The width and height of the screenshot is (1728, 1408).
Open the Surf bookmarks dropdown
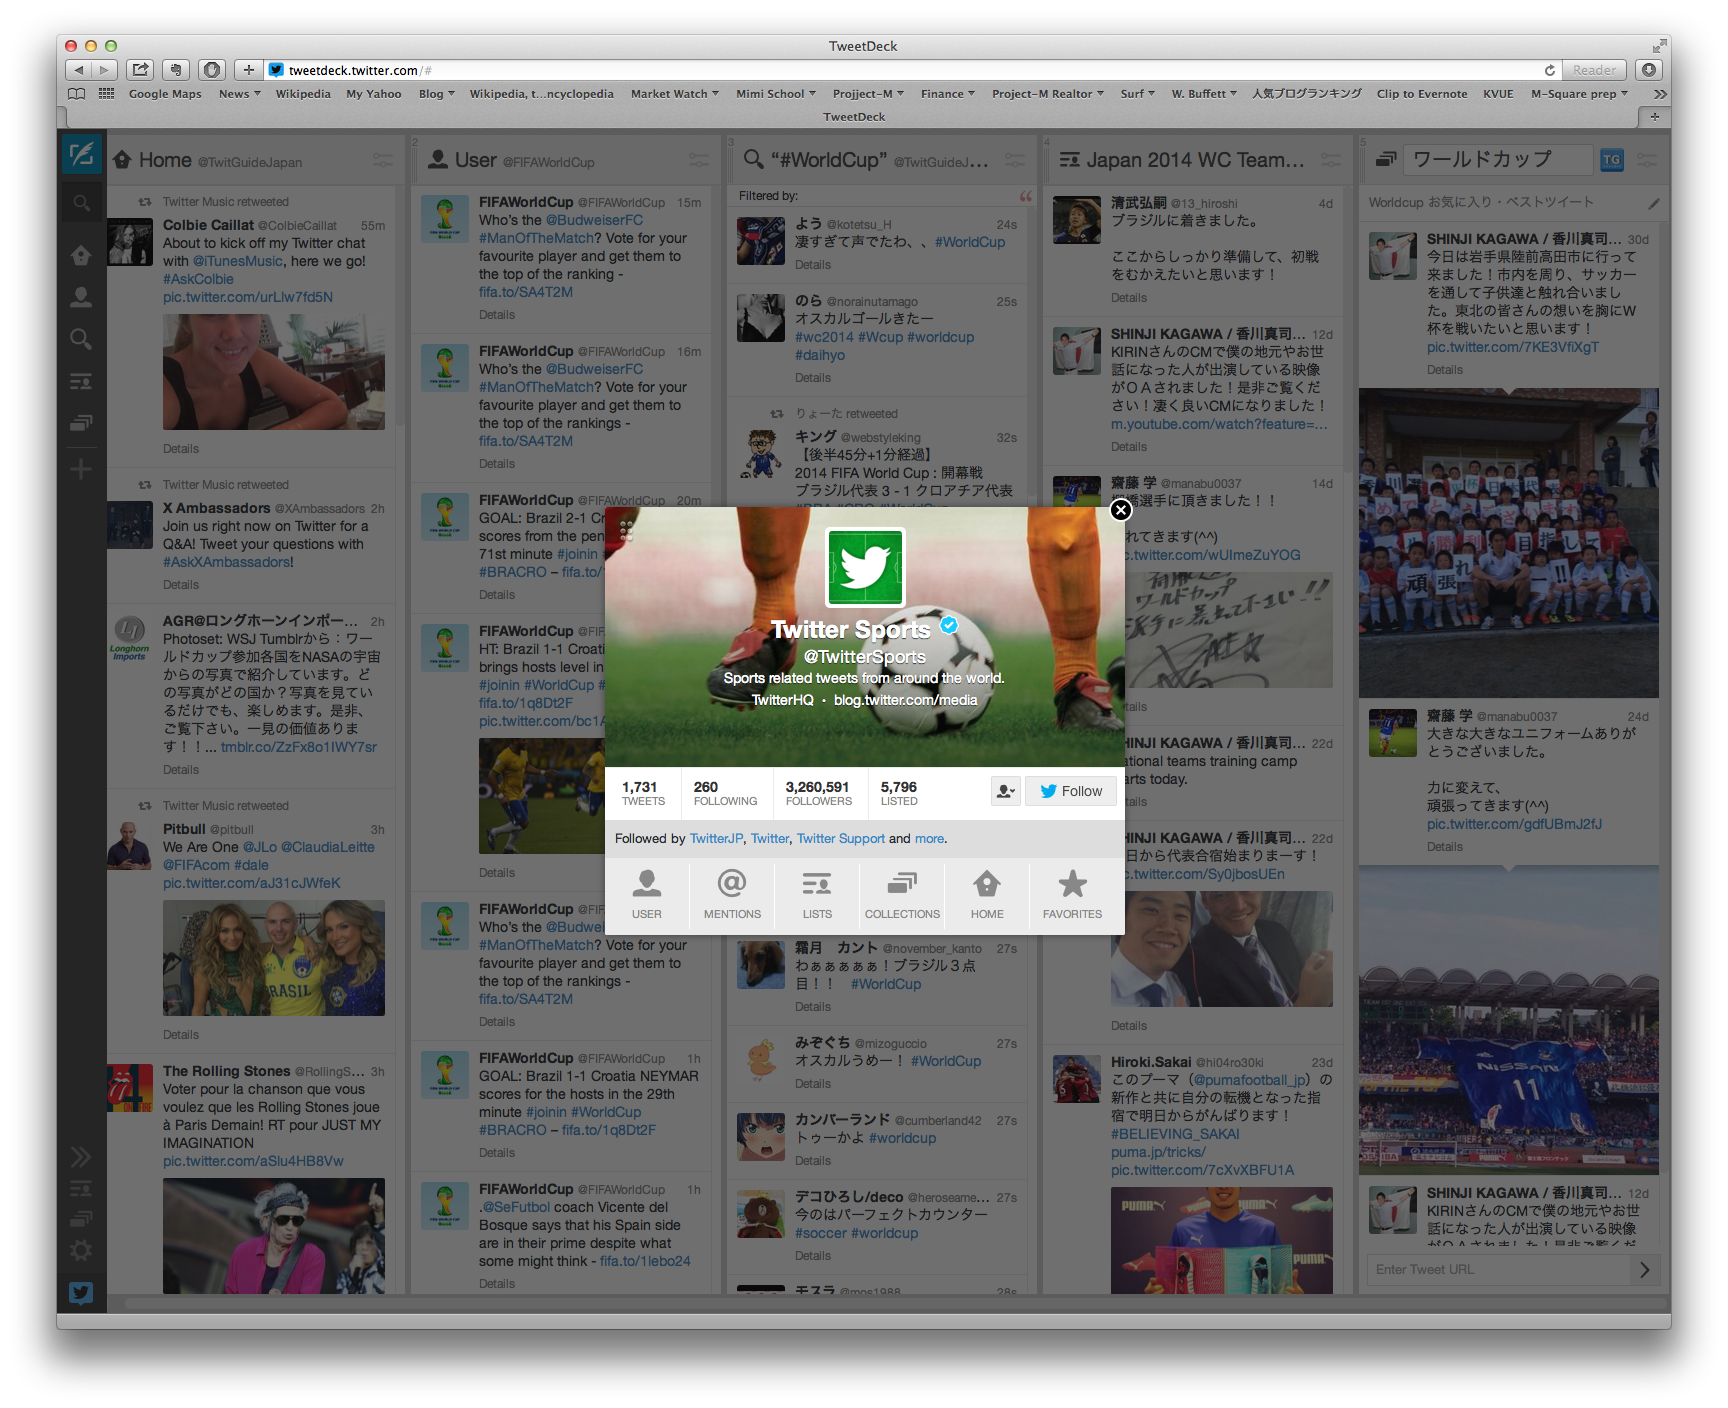tap(1138, 94)
